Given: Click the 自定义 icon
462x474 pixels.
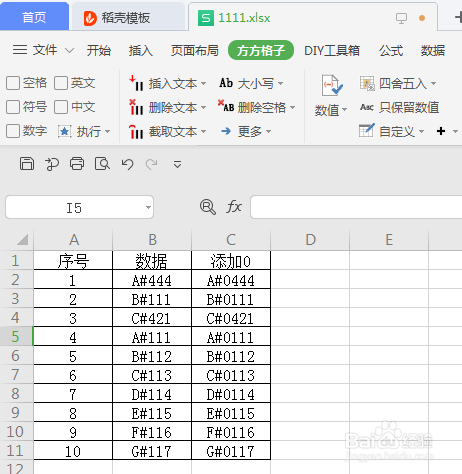Looking at the screenshot, I should click(x=367, y=131).
